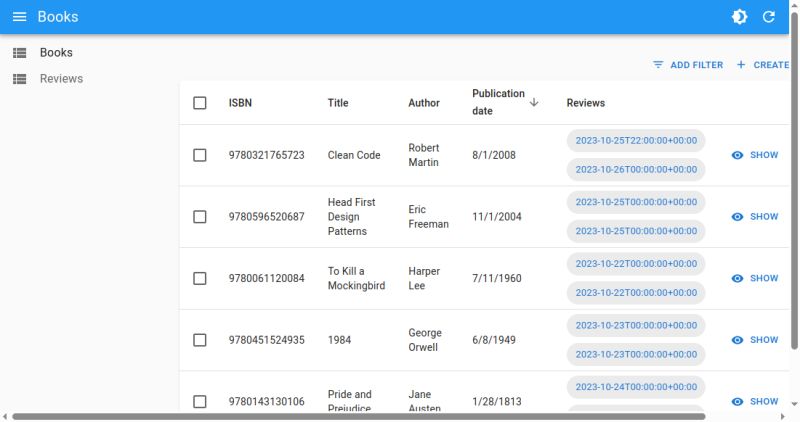The width and height of the screenshot is (800, 422).
Task: Click the horizontal scrollbar right arrow
Action: coord(783,417)
